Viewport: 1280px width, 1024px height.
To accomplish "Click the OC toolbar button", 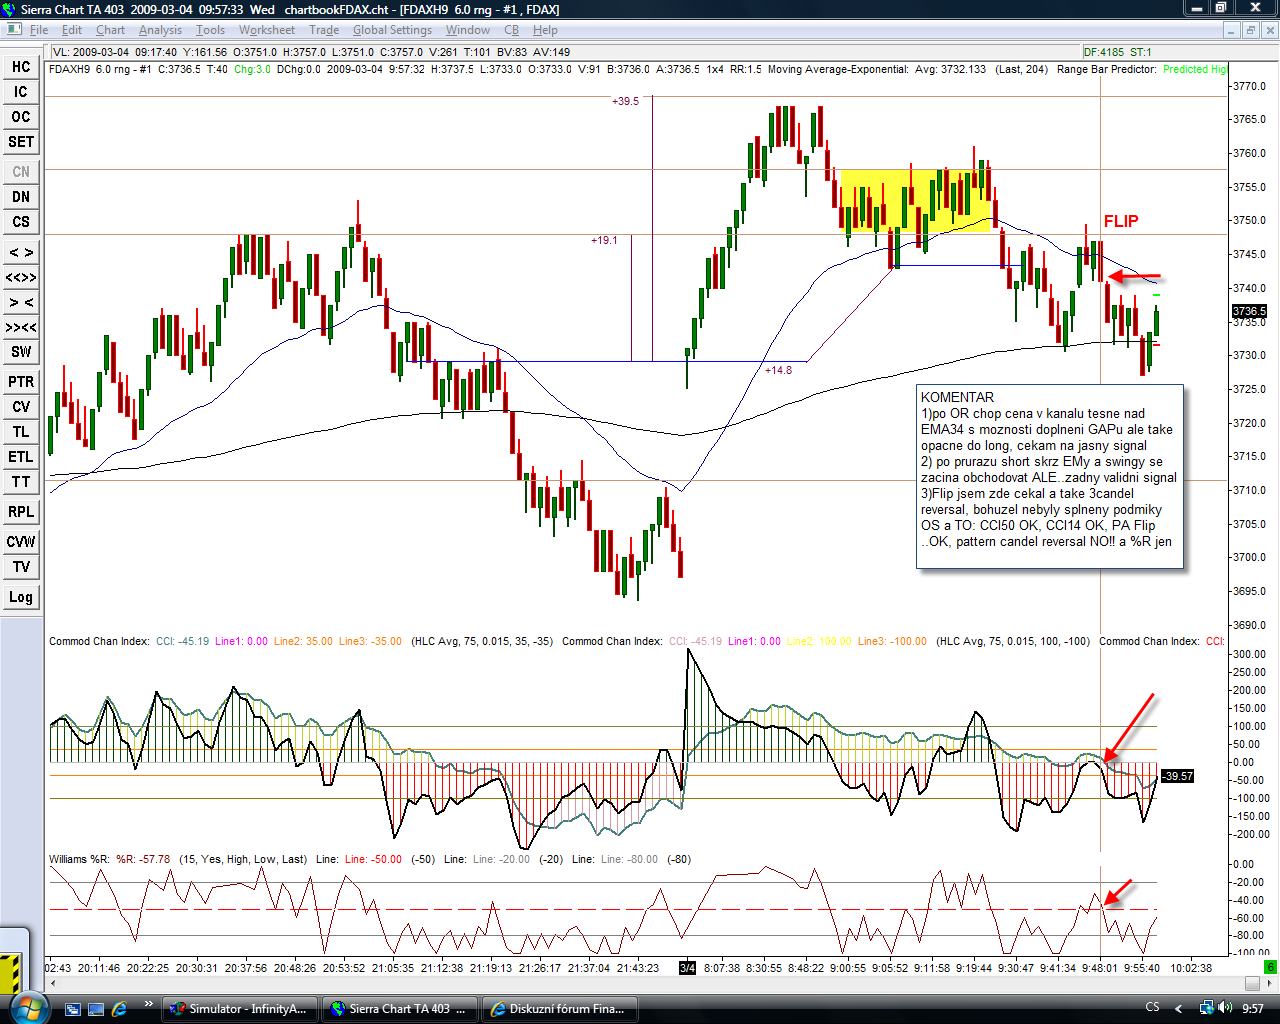I will [21, 117].
